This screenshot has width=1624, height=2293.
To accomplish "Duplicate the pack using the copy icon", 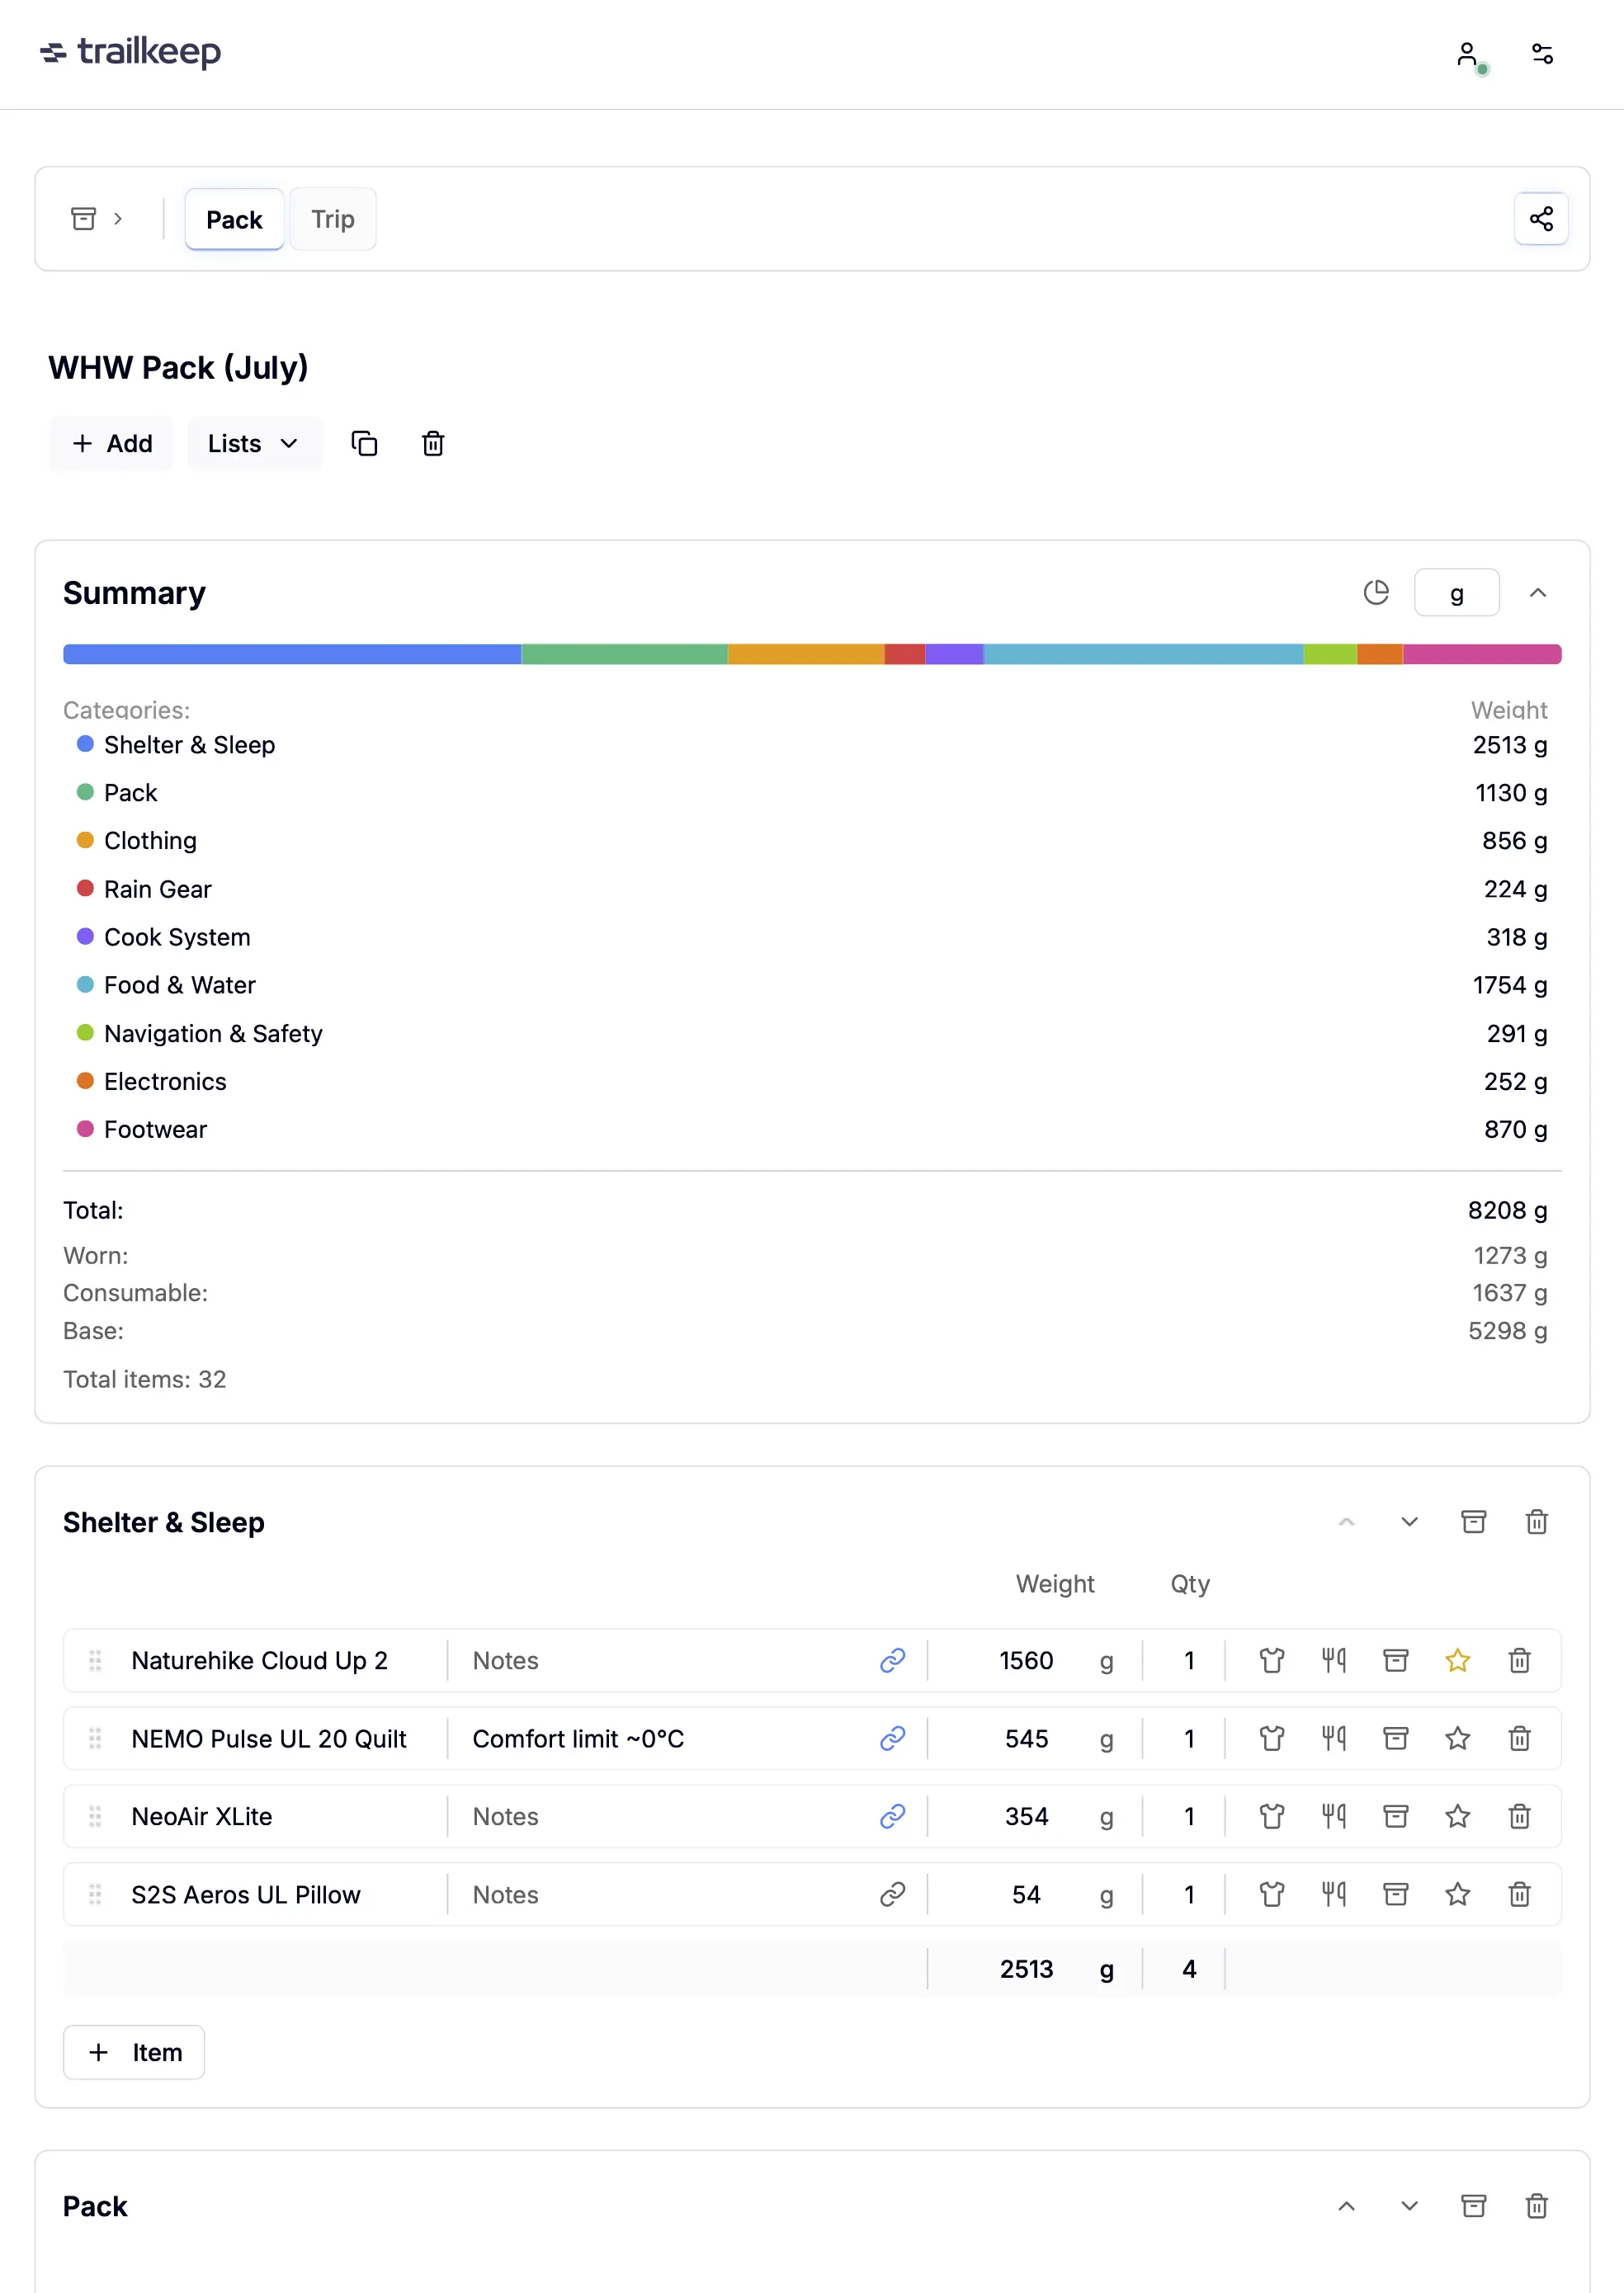I will 363,443.
